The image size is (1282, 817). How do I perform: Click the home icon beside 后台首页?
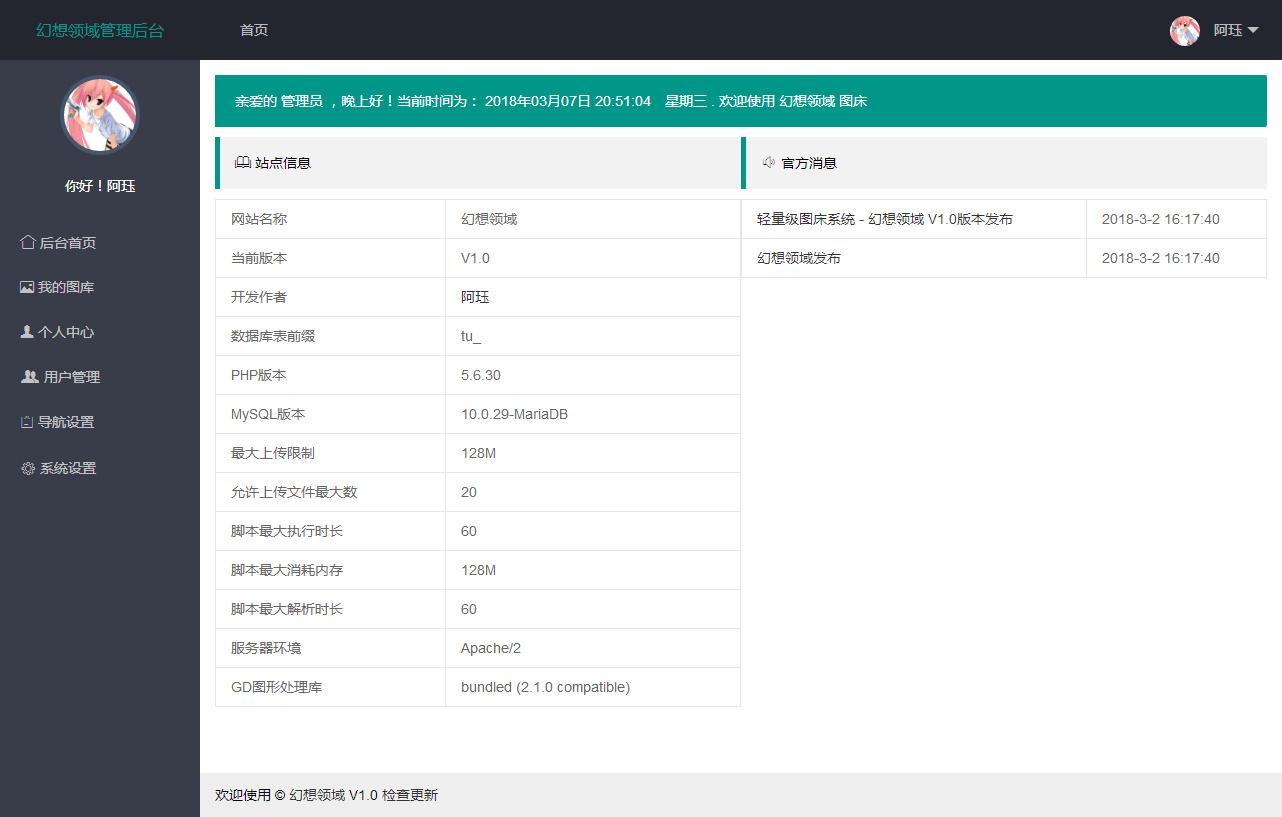(28, 241)
